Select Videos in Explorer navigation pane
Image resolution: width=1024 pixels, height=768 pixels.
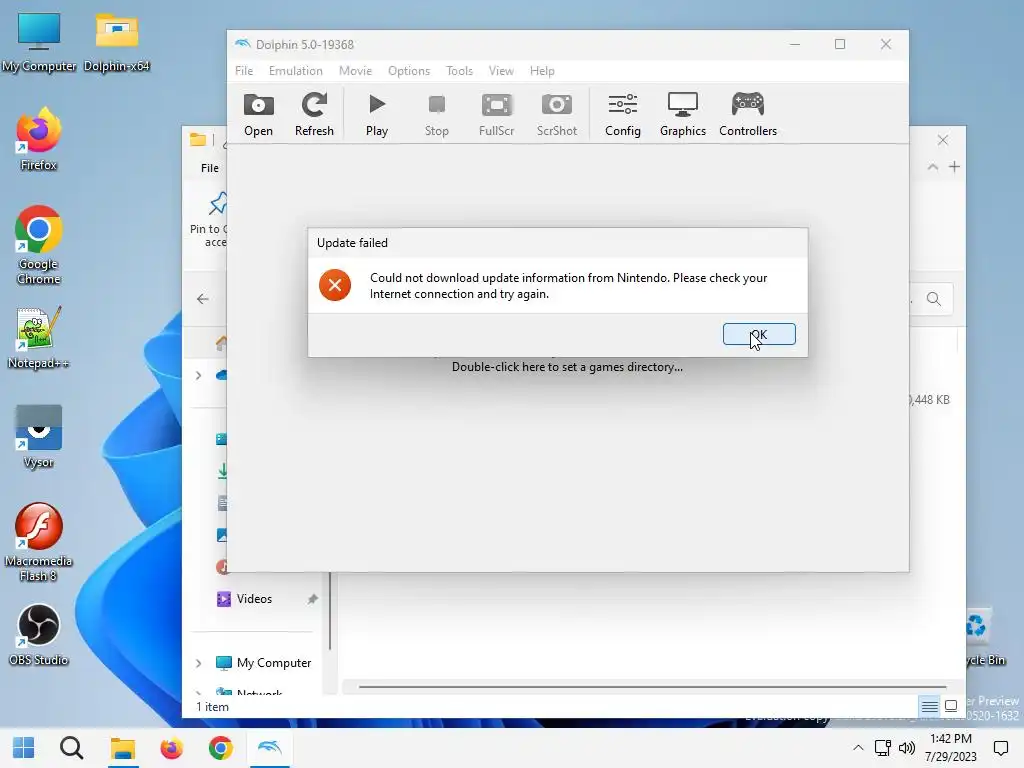click(x=254, y=599)
